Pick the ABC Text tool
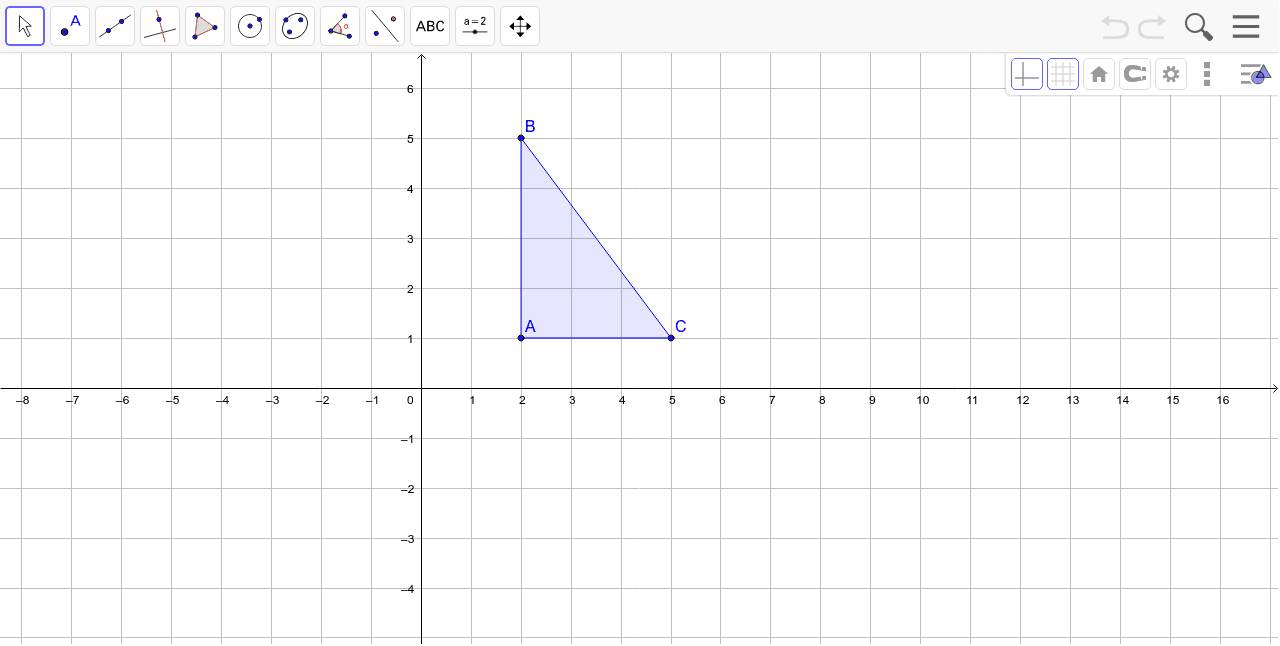 click(x=430, y=26)
